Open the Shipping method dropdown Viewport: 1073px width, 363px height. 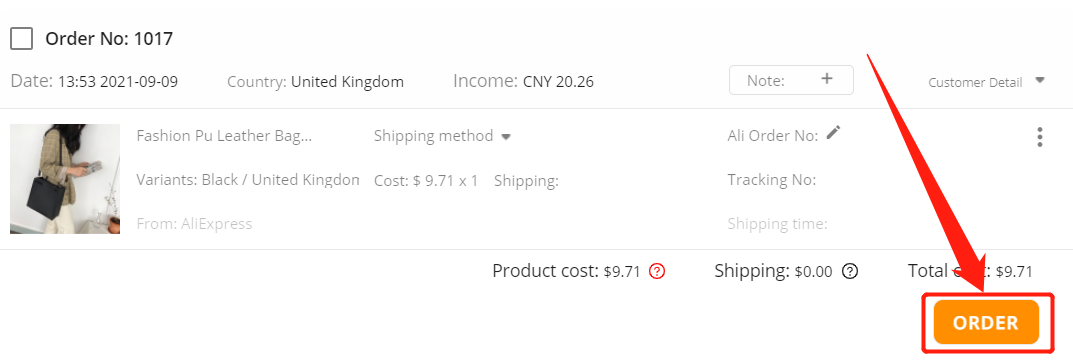click(442, 136)
